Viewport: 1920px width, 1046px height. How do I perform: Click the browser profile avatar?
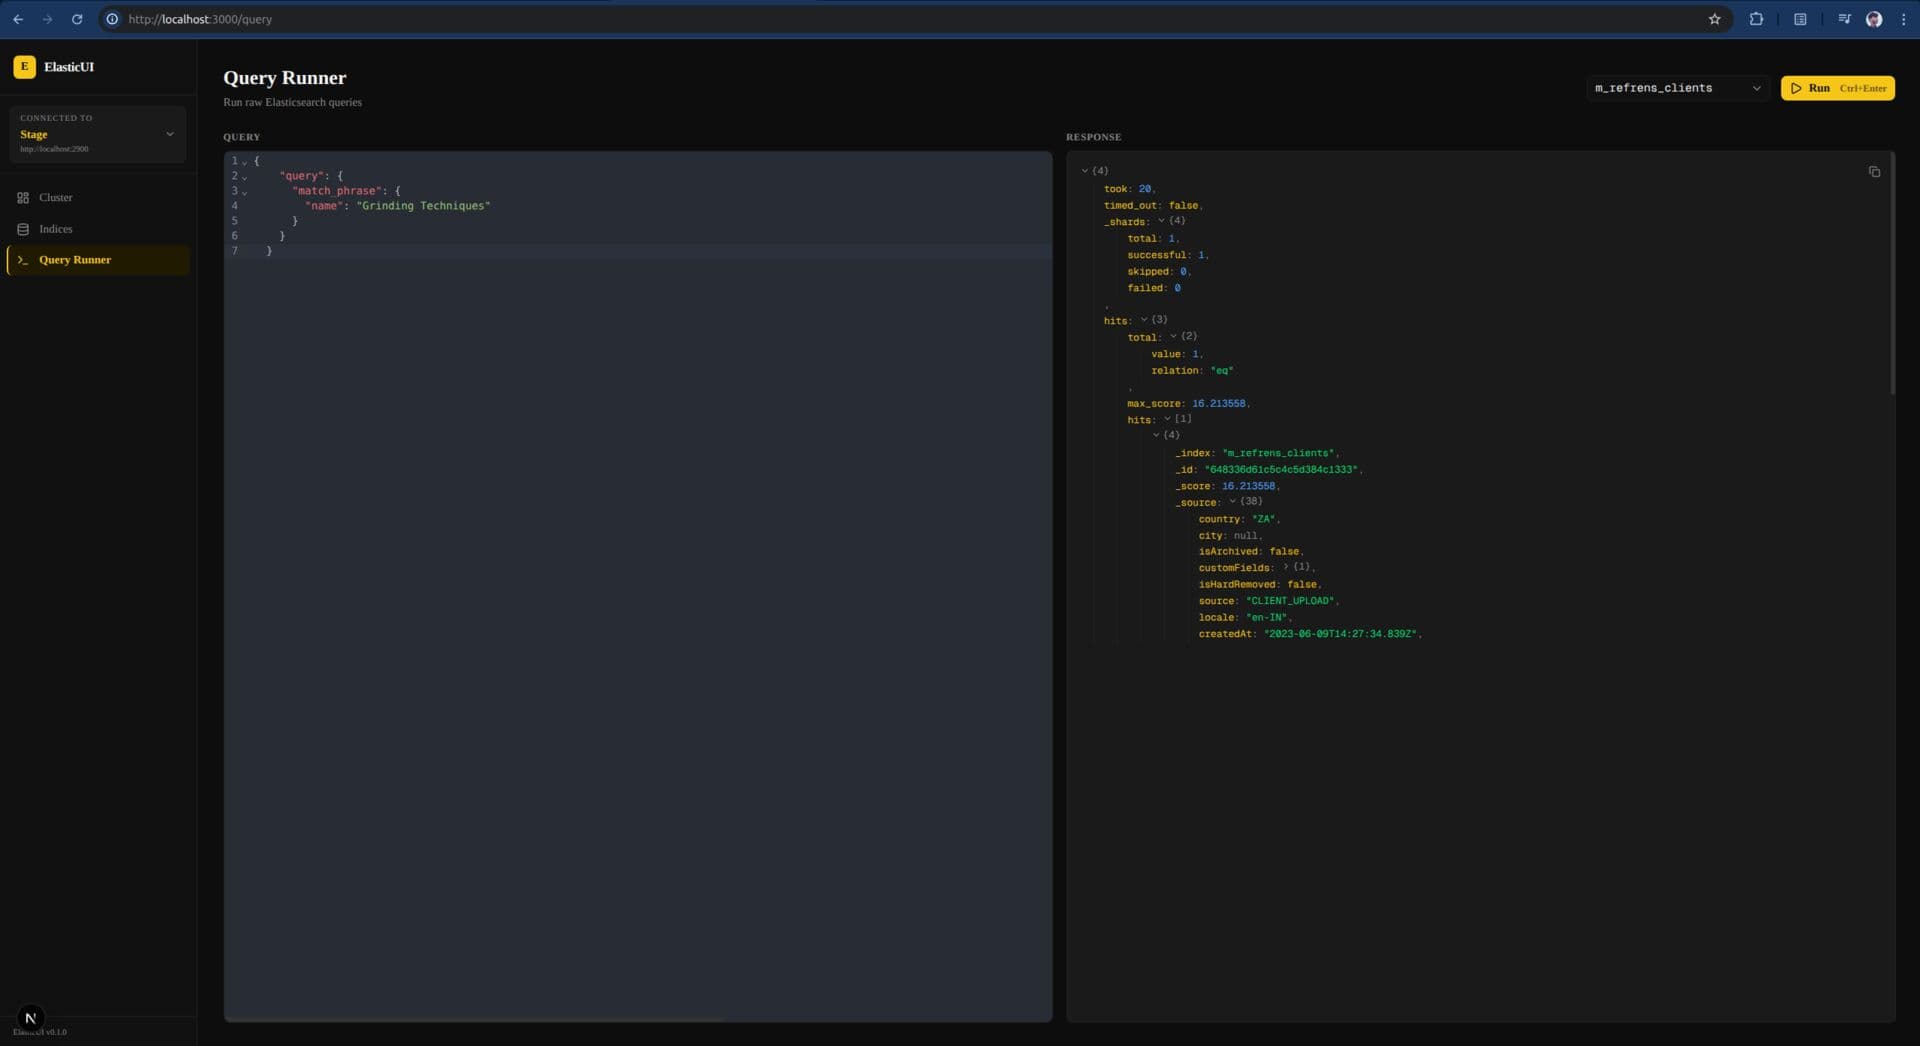1874,19
